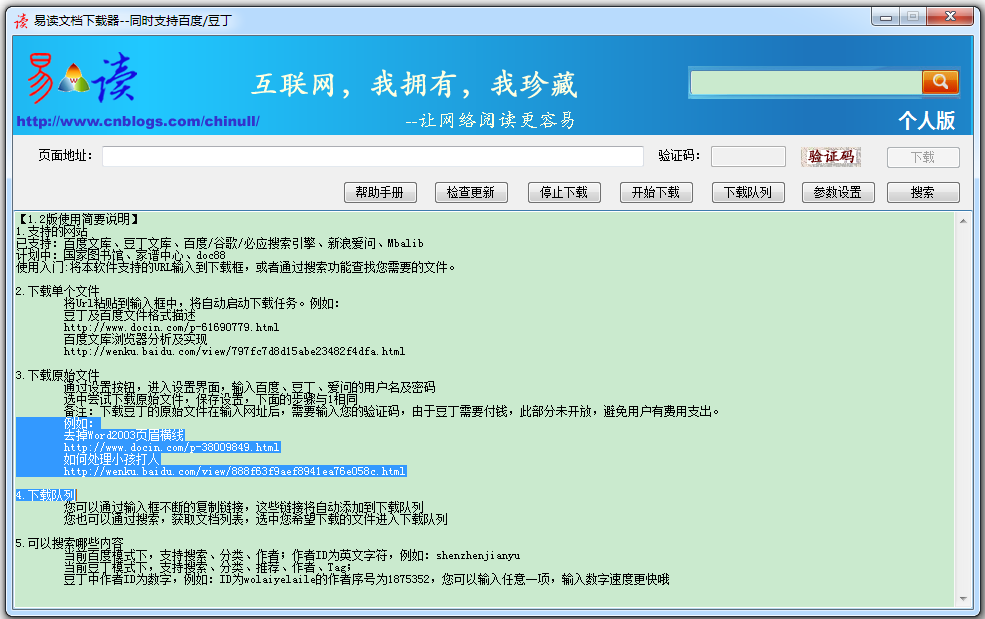Click the magnifier search icon in the header

(940, 82)
